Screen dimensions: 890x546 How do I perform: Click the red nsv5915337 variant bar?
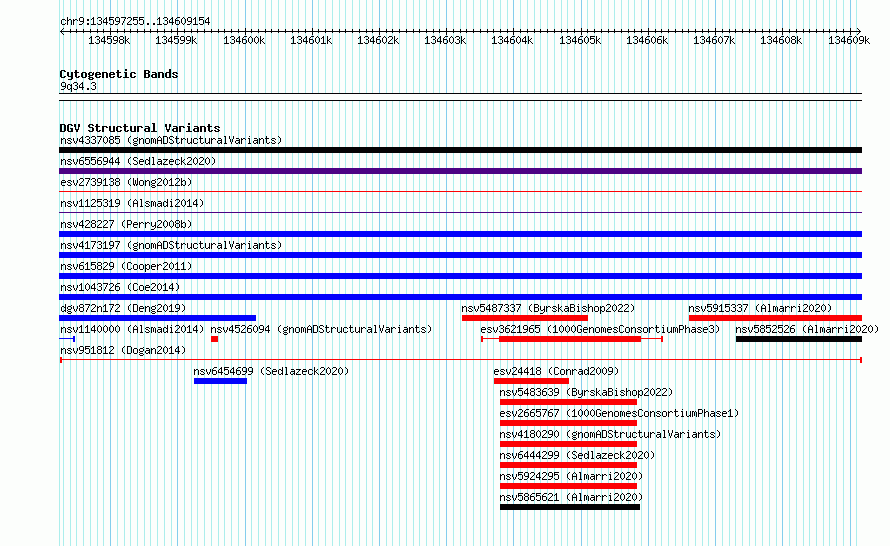click(775, 318)
